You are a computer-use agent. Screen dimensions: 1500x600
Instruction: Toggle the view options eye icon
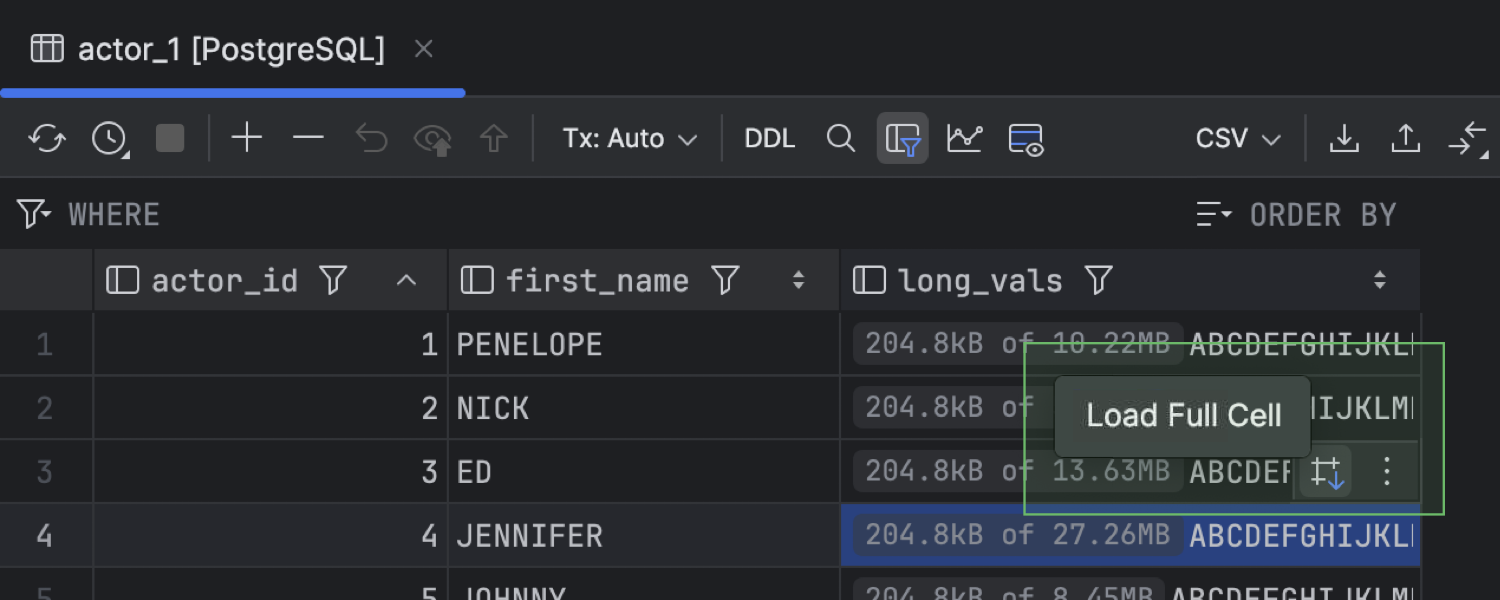(1026, 138)
